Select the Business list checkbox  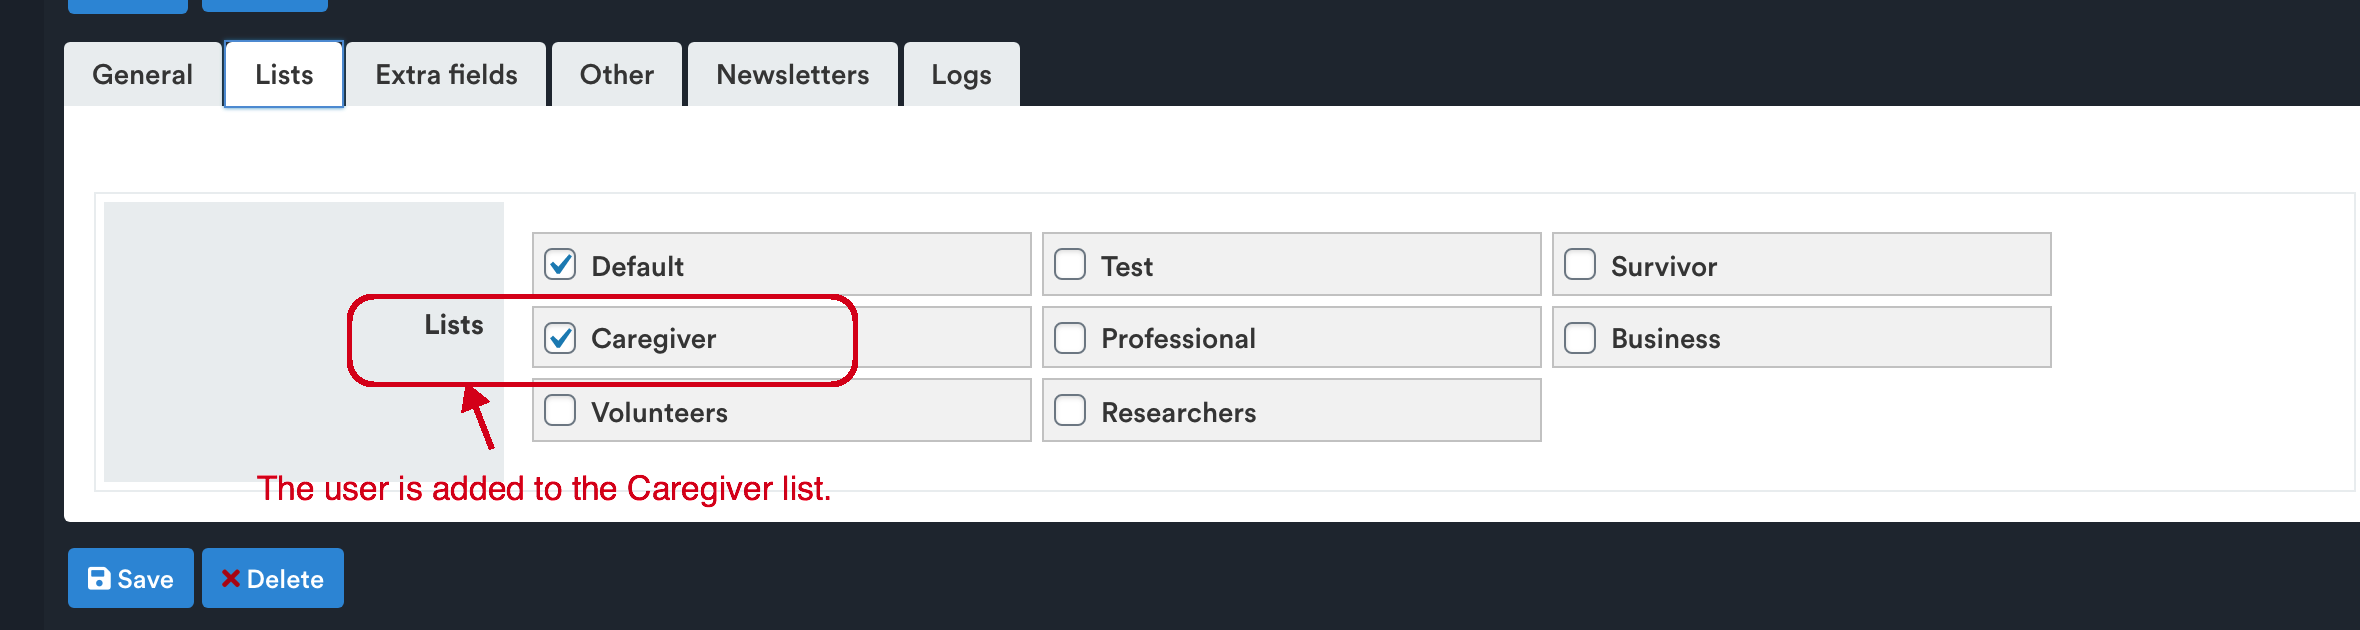point(1580,338)
